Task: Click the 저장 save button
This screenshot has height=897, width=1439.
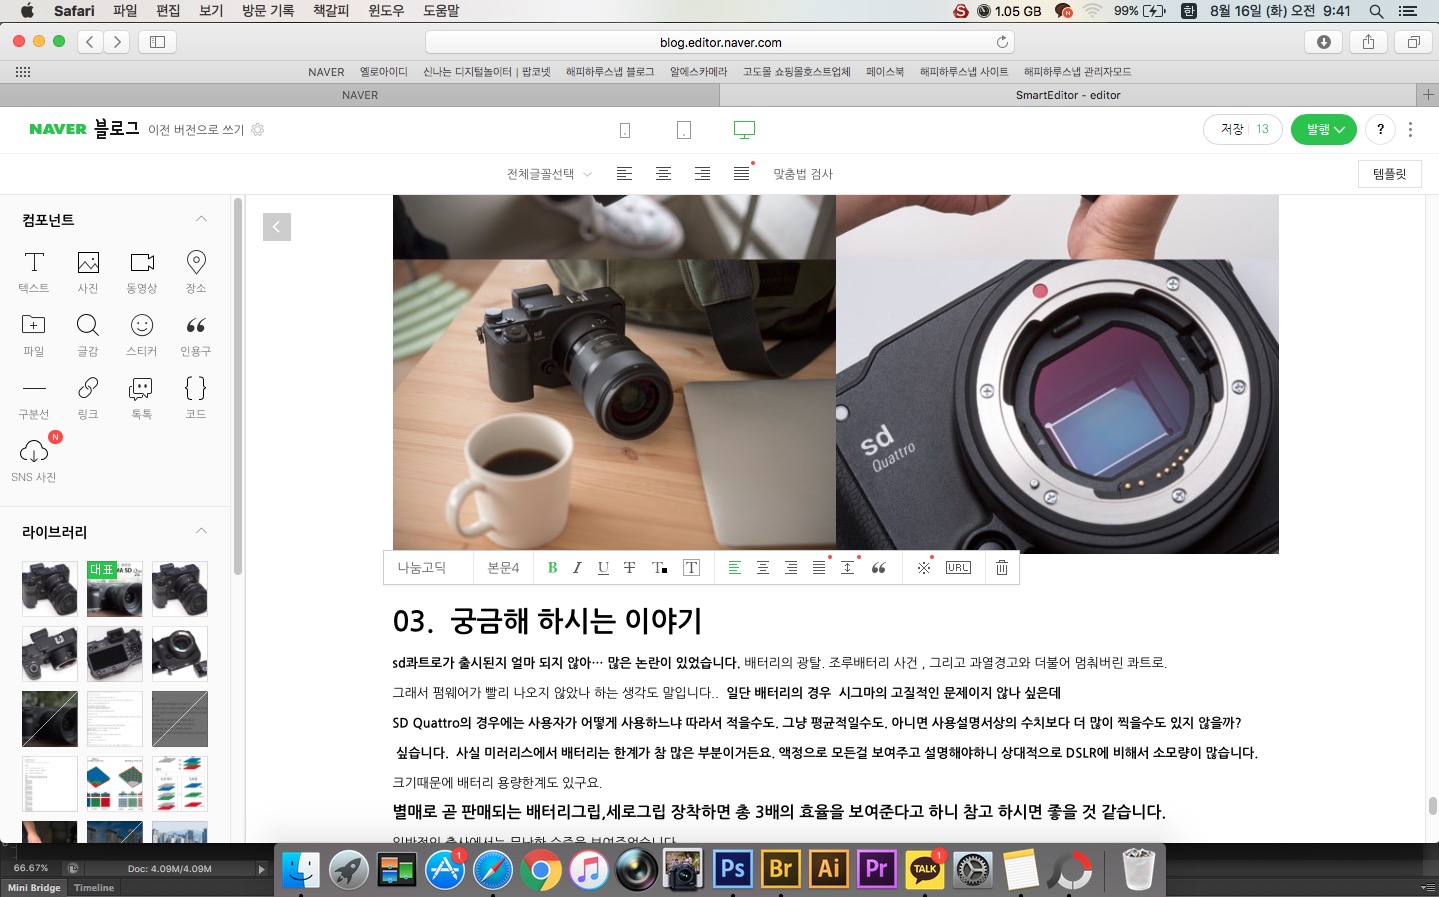Action: (x=1243, y=129)
